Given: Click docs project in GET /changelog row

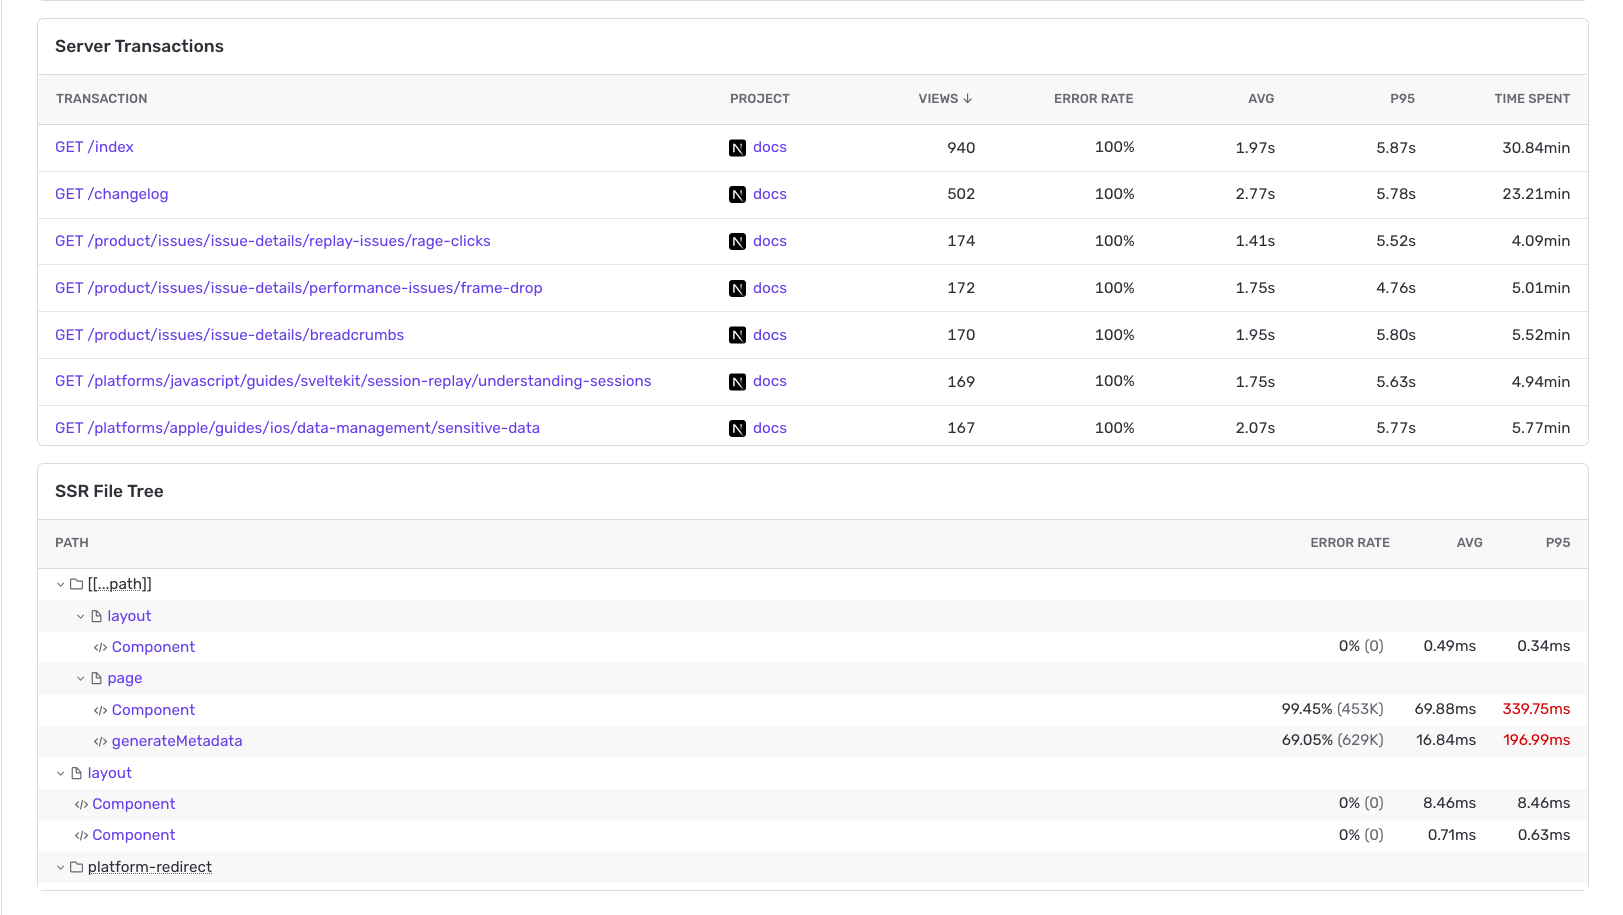Looking at the screenshot, I should tap(770, 194).
